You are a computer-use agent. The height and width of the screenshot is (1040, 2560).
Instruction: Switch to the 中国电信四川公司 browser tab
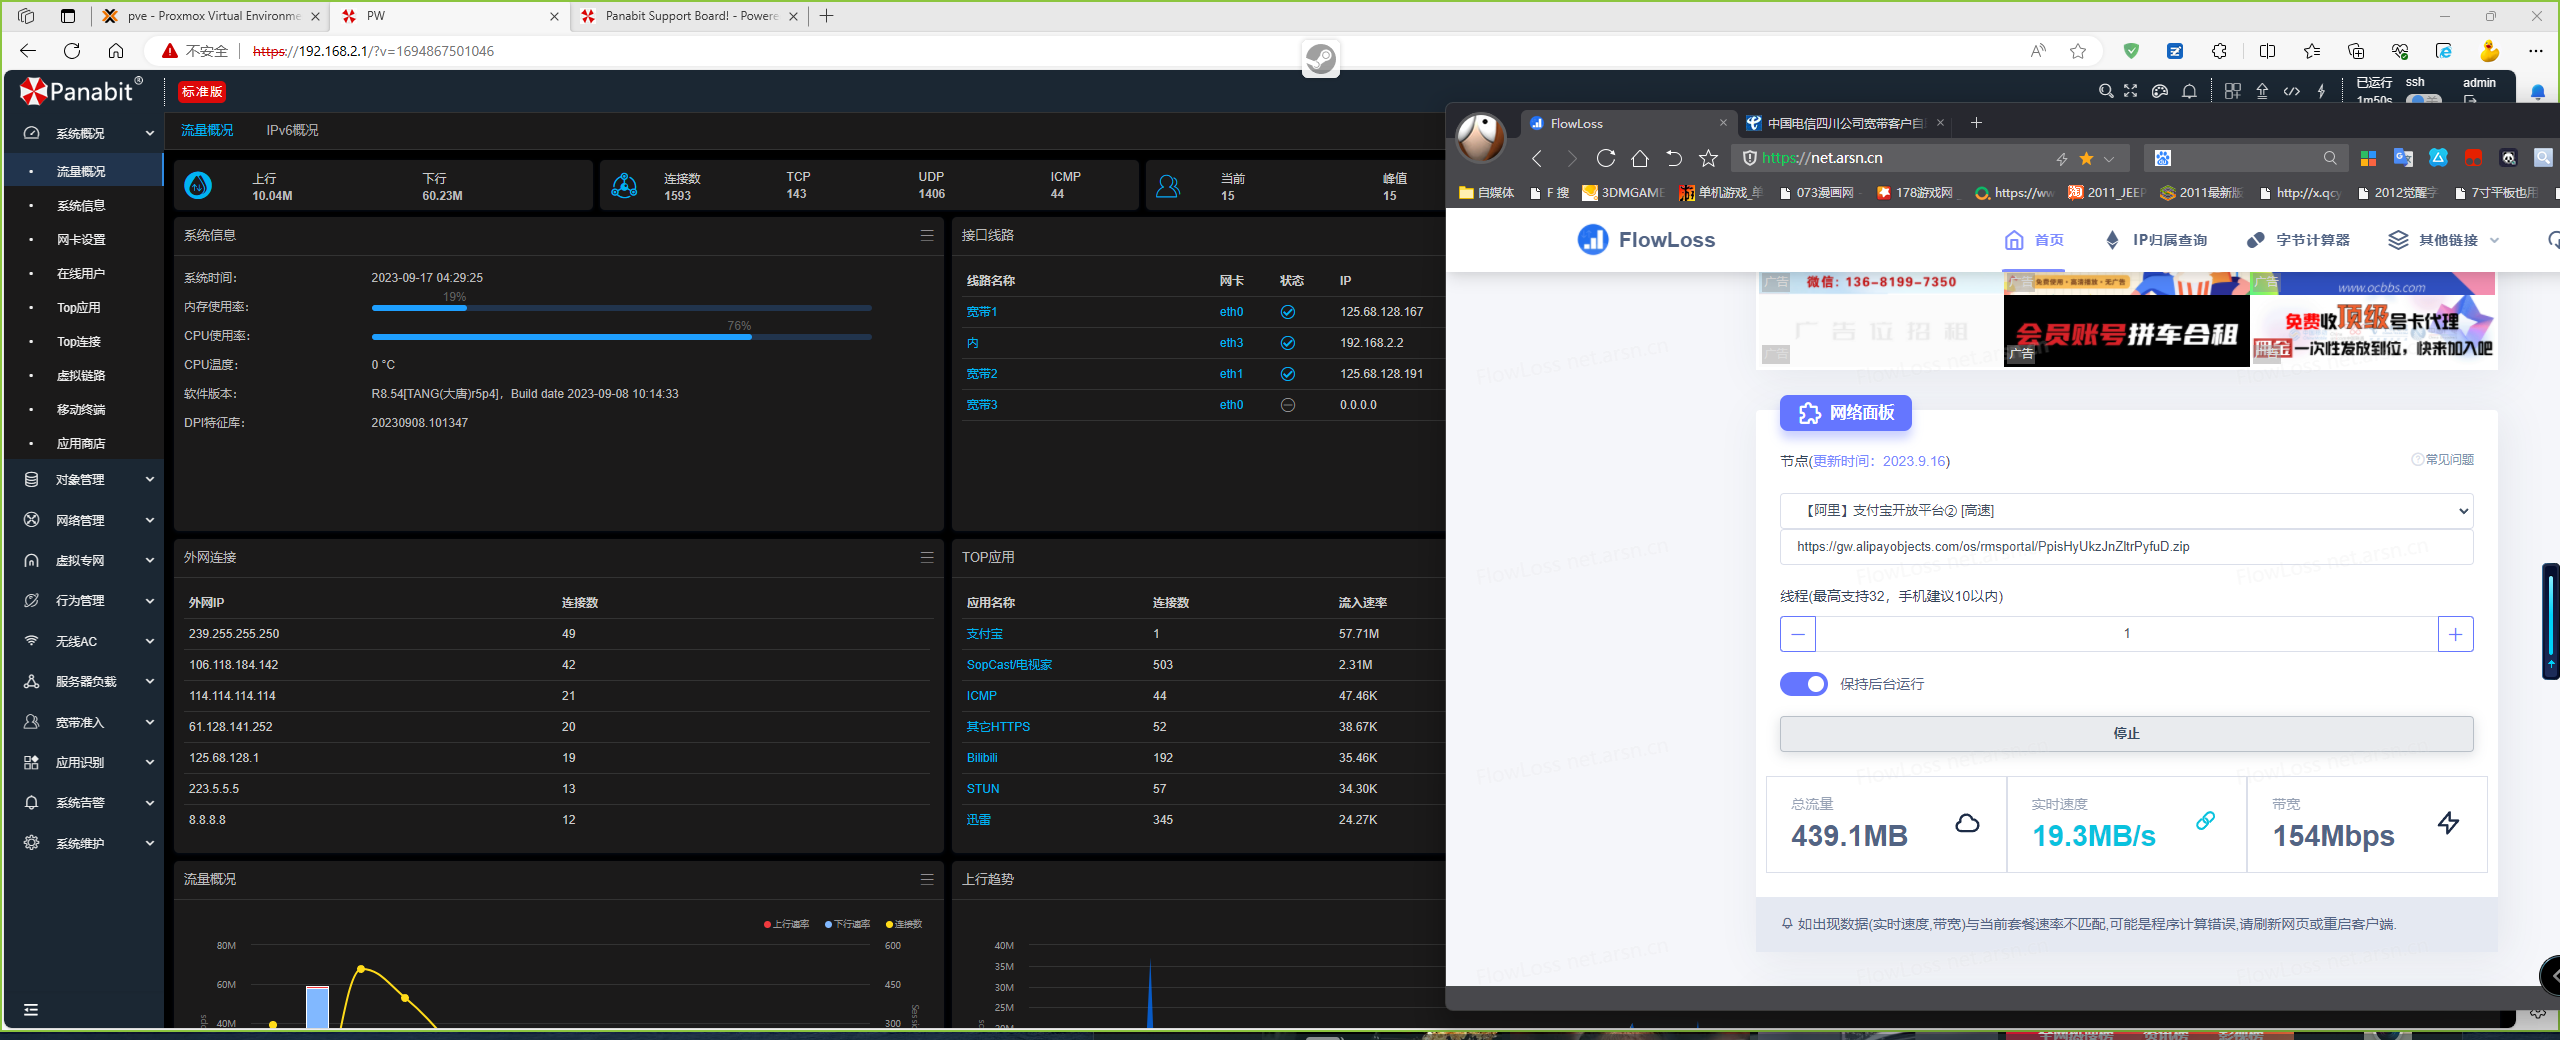point(1845,123)
